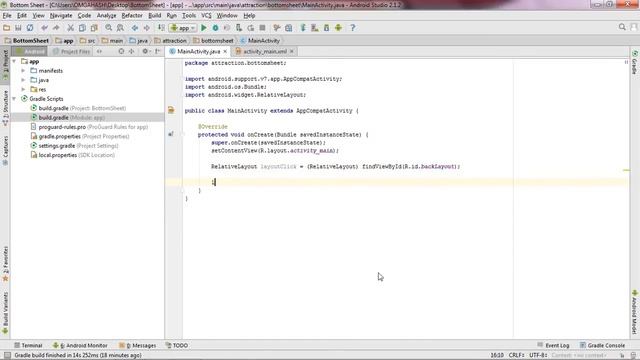The image size is (640, 360).
Task: Select build.gradle (Module: app) file
Action: click(68, 118)
